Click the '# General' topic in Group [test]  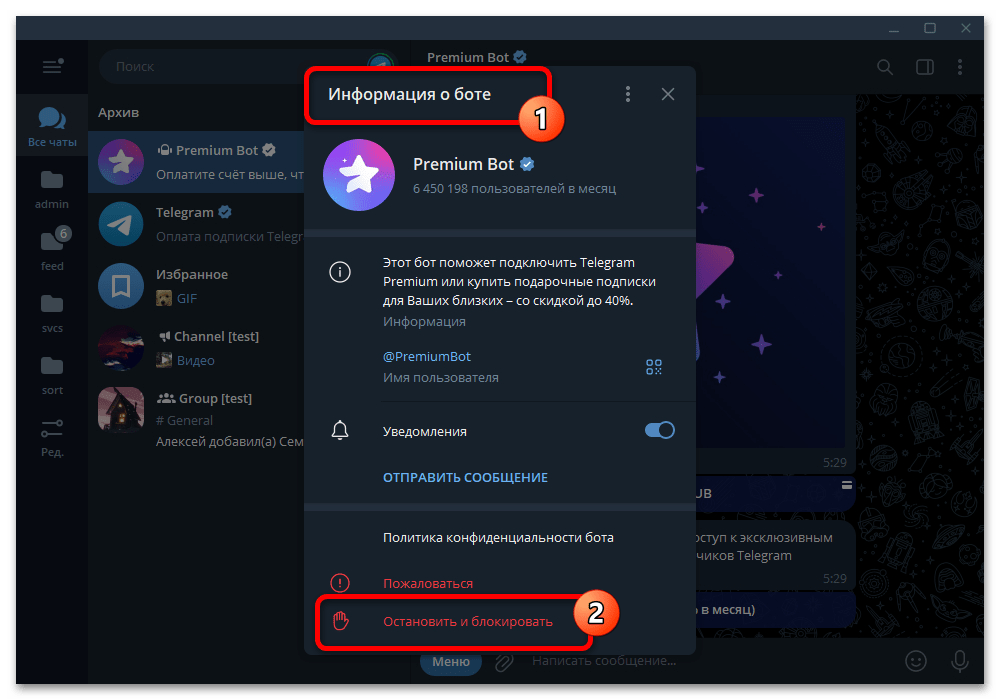[x=184, y=420]
